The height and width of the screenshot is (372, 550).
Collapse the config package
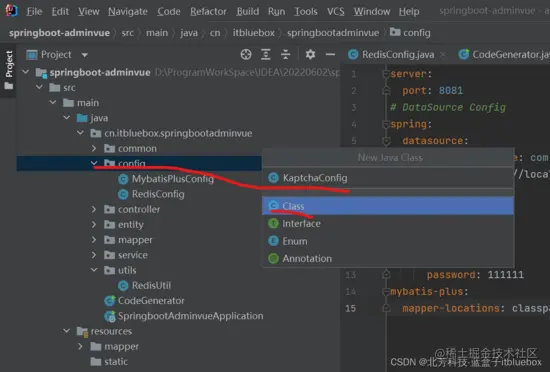[x=94, y=163]
